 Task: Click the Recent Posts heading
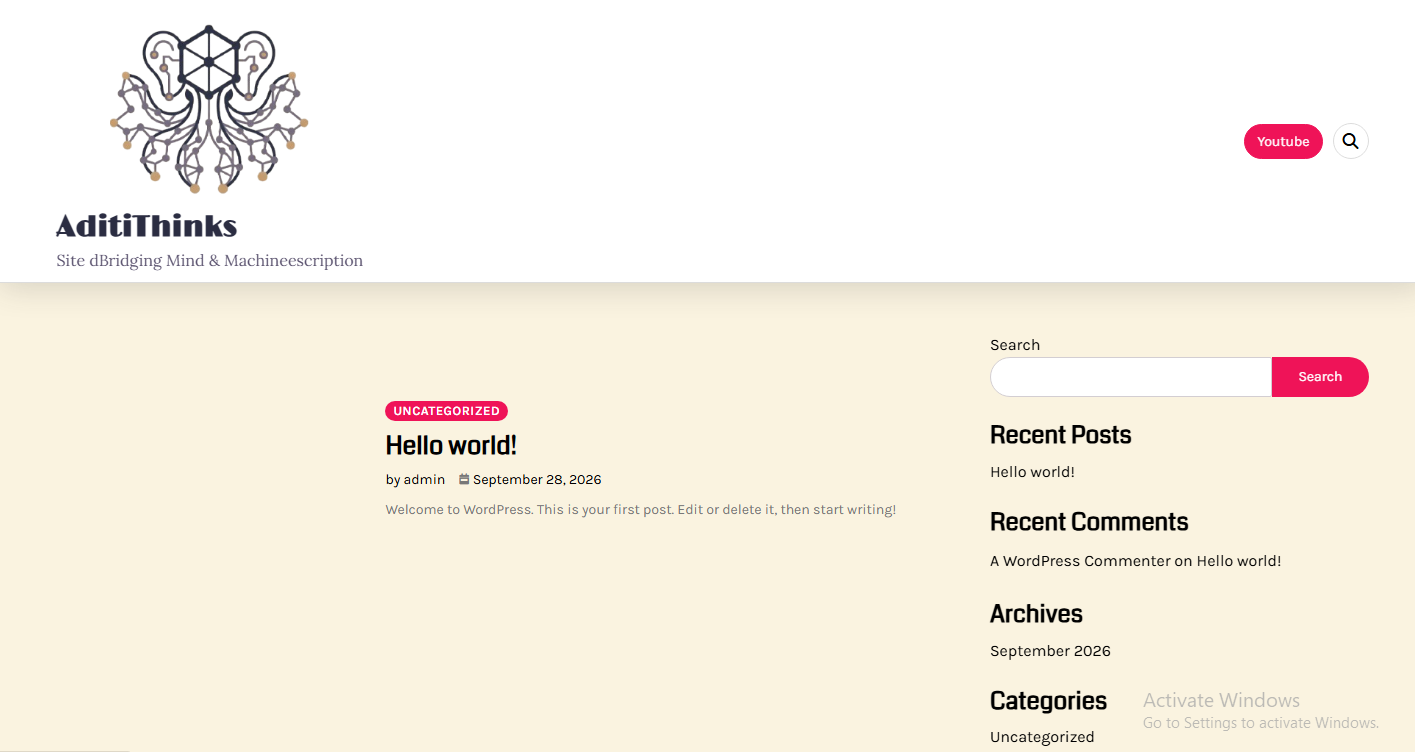click(x=1060, y=435)
